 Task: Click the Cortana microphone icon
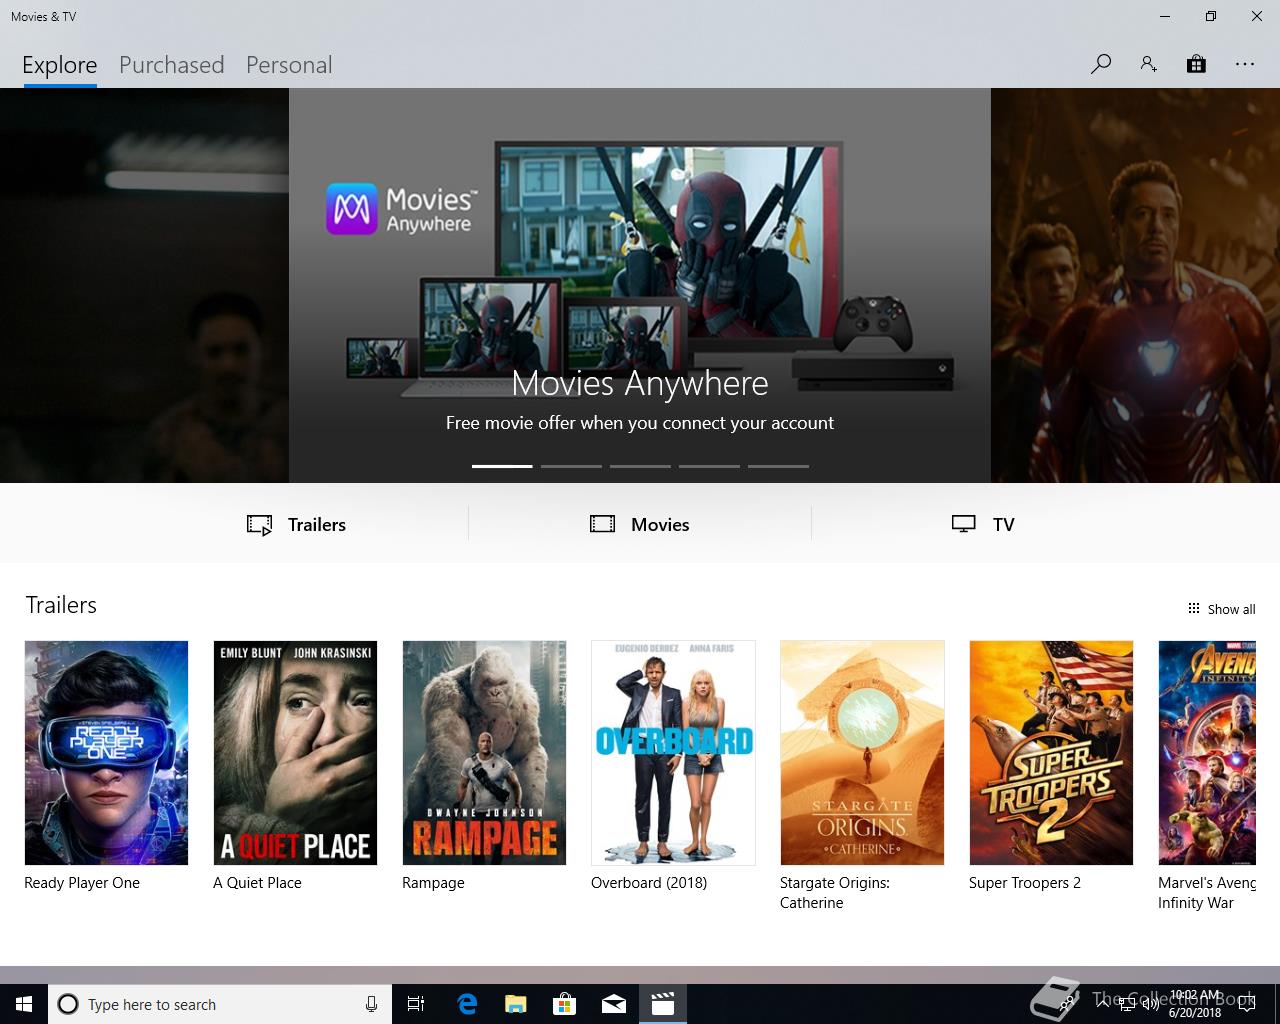pos(371,1004)
